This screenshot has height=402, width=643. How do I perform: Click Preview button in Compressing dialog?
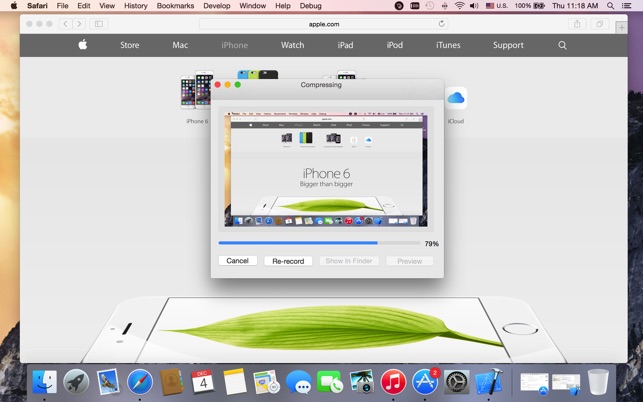(410, 261)
